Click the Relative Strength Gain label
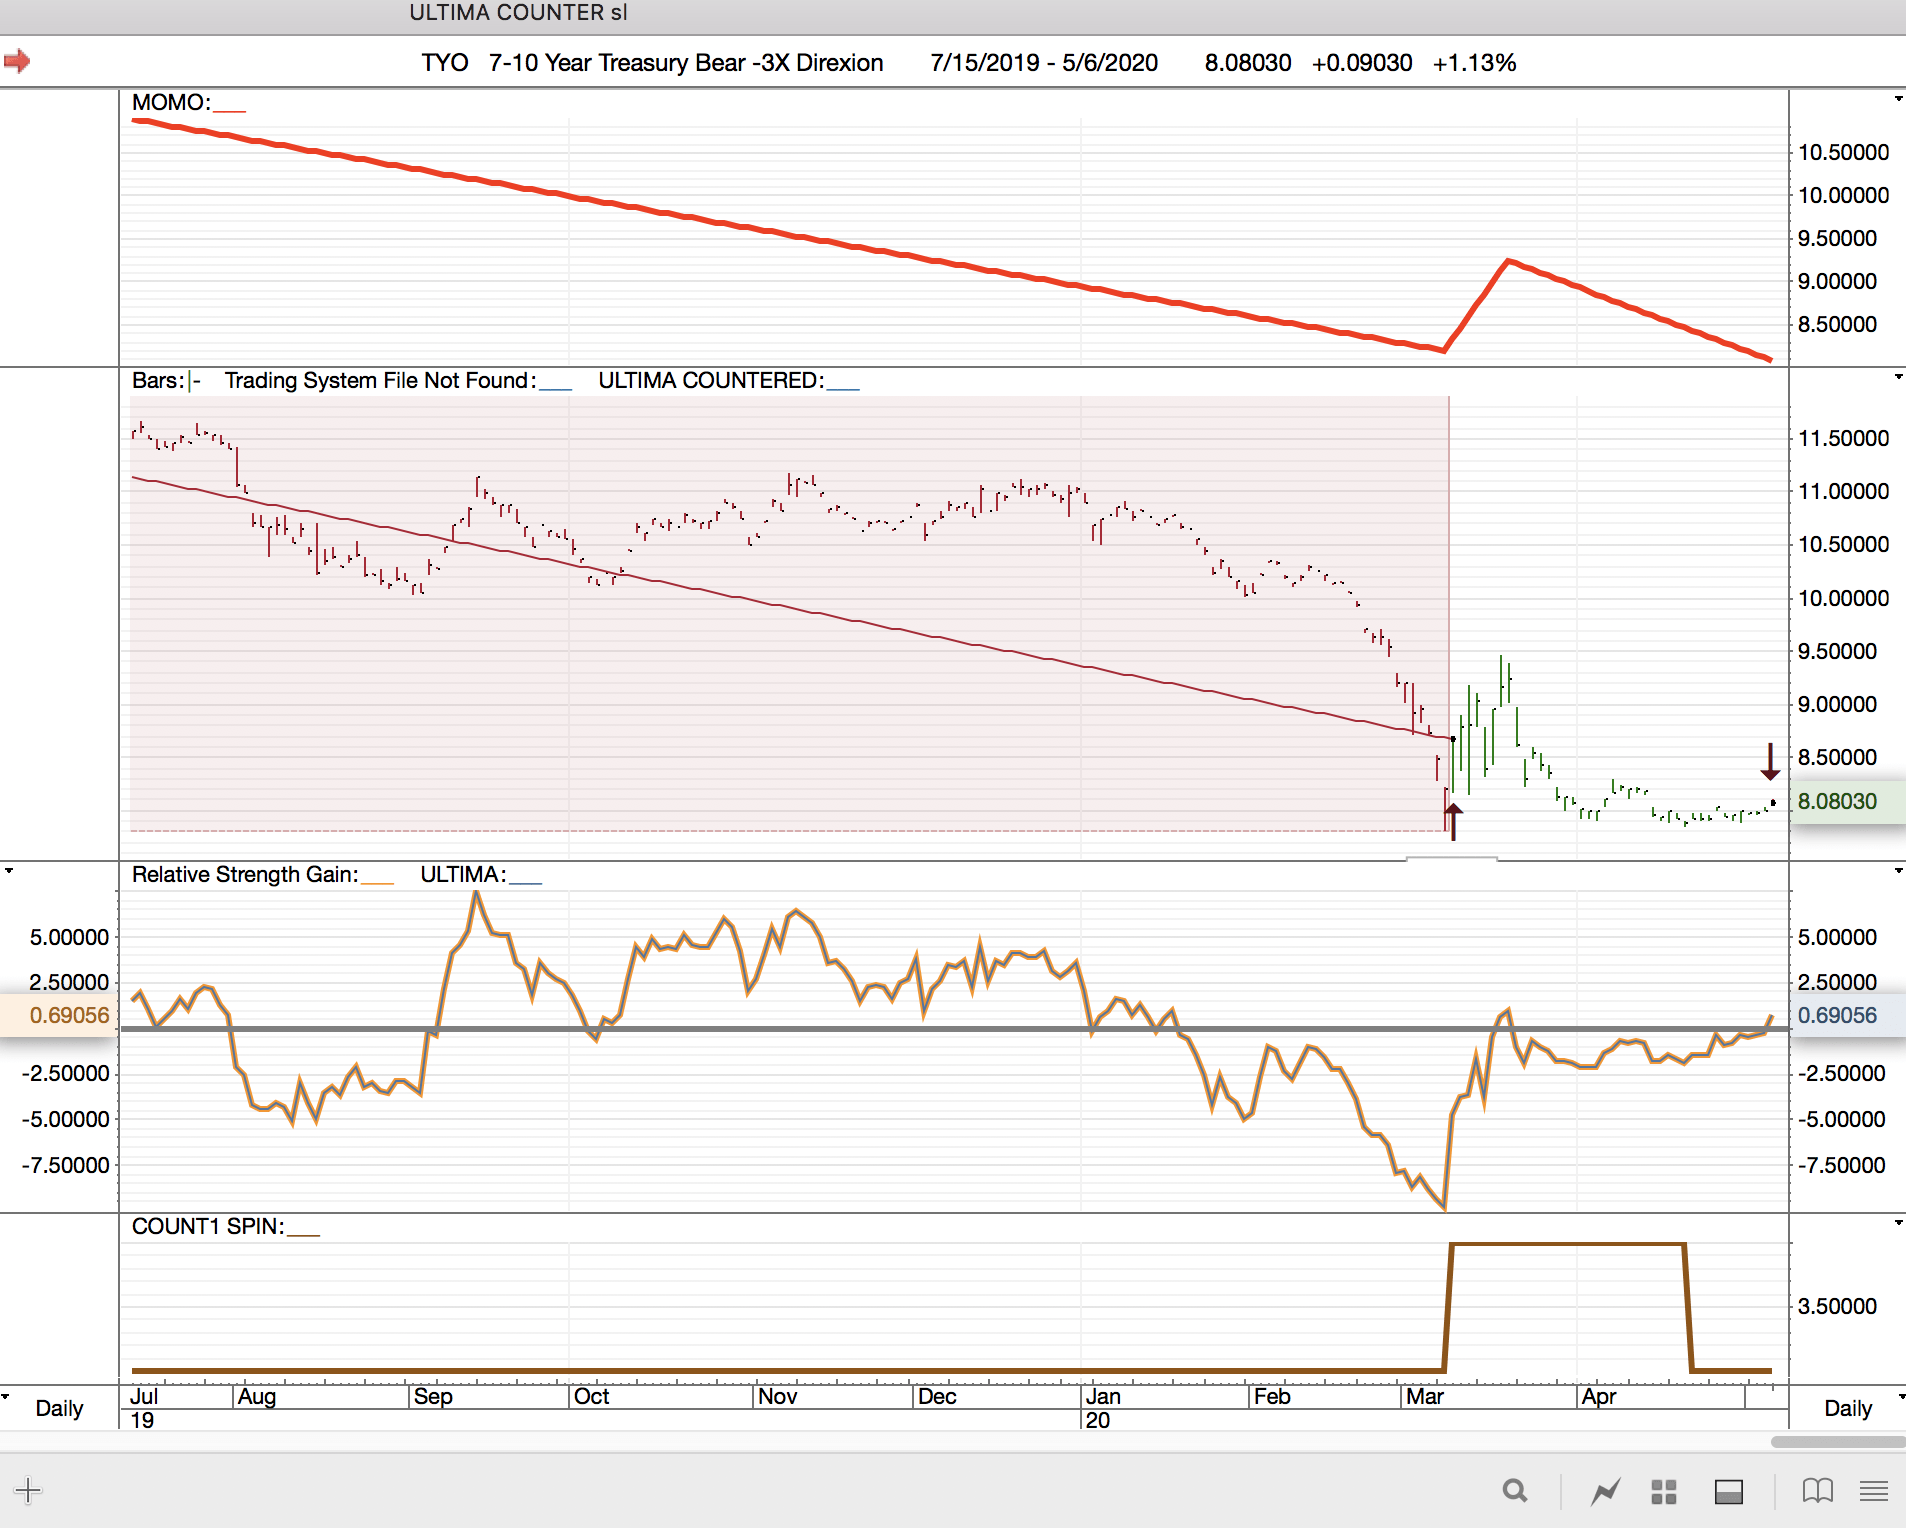This screenshot has height=1528, width=1906. [x=245, y=875]
